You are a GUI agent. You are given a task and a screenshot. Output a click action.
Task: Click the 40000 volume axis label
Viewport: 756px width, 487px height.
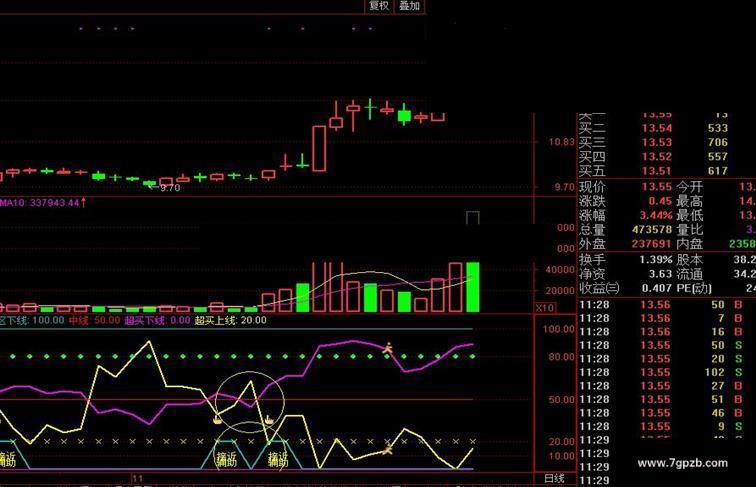click(x=560, y=270)
